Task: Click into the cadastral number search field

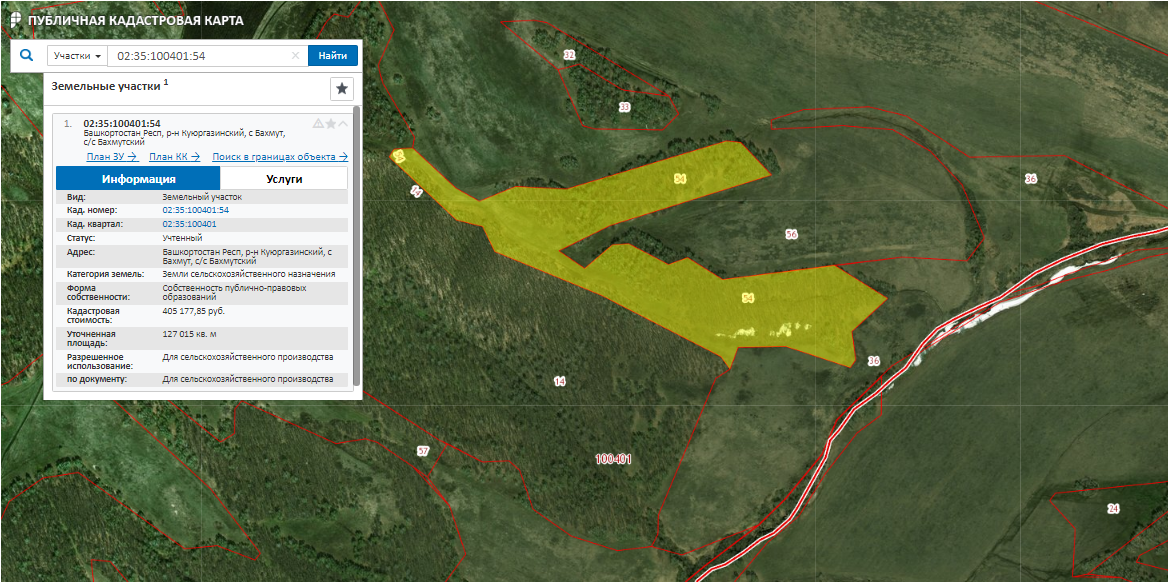Action: click(200, 56)
